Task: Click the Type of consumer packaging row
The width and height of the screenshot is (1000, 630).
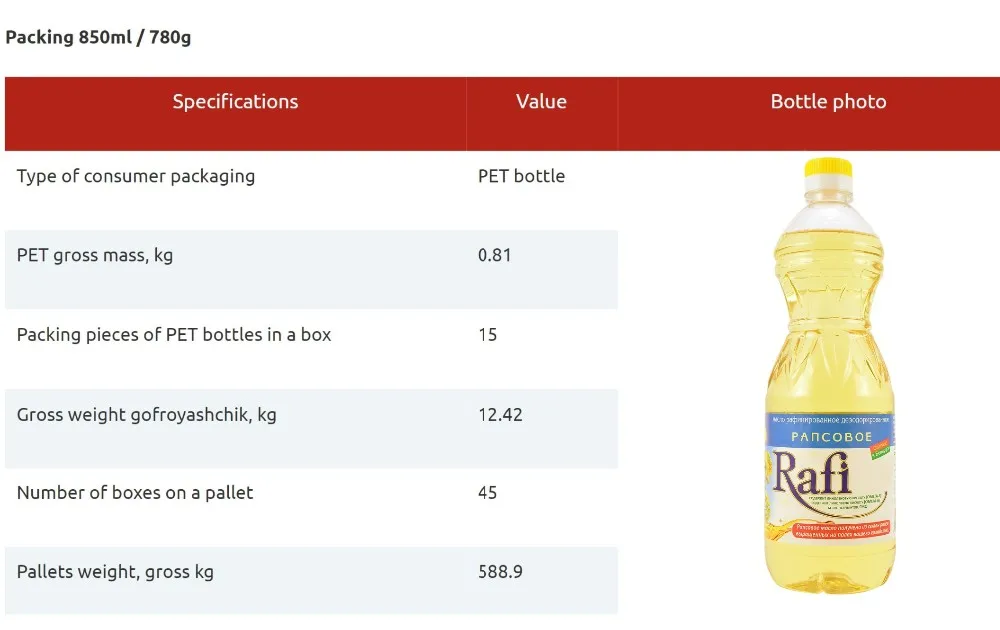Action: pos(136,177)
